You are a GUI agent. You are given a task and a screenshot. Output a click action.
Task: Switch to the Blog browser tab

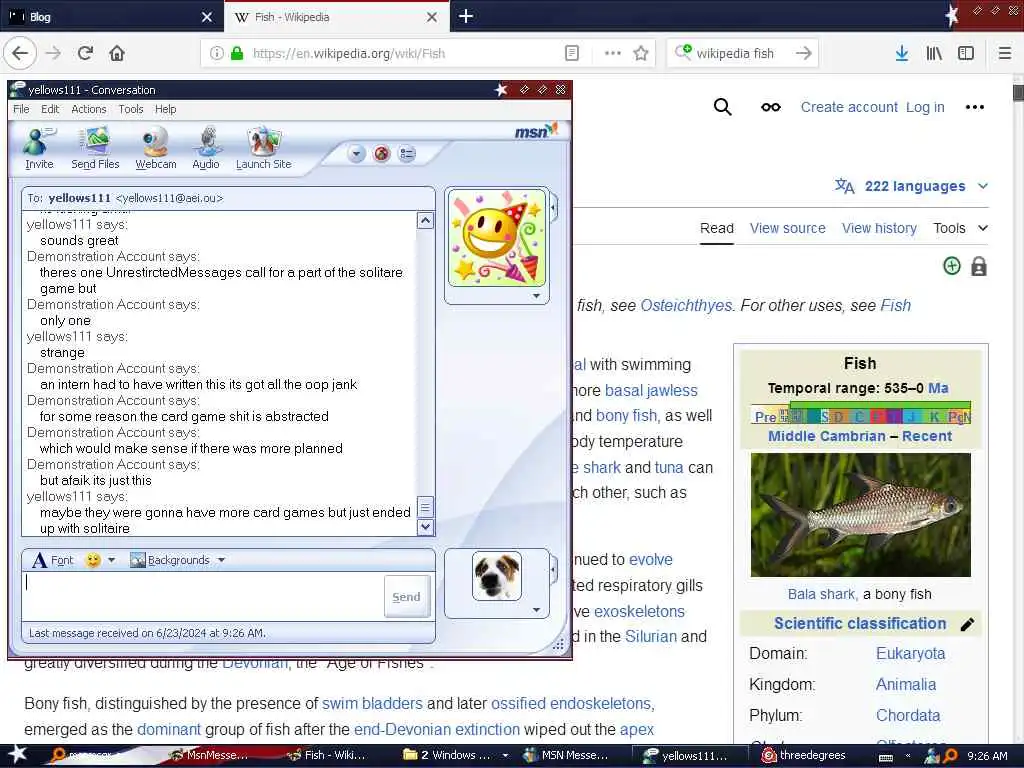click(x=111, y=17)
